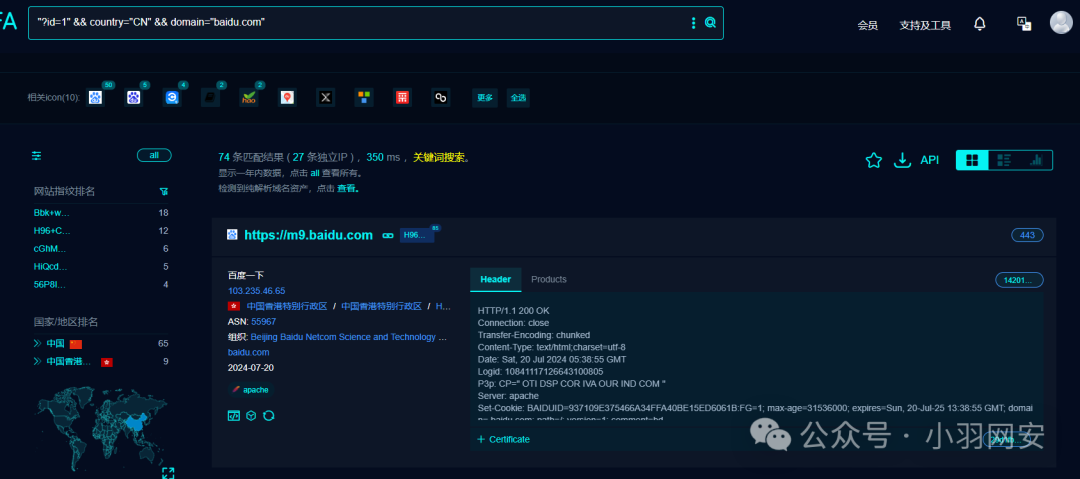Screen dimensions: 1080x479
Task: Click the Baidu favicon beside https://m9.baidu.com
Action: click(233, 235)
